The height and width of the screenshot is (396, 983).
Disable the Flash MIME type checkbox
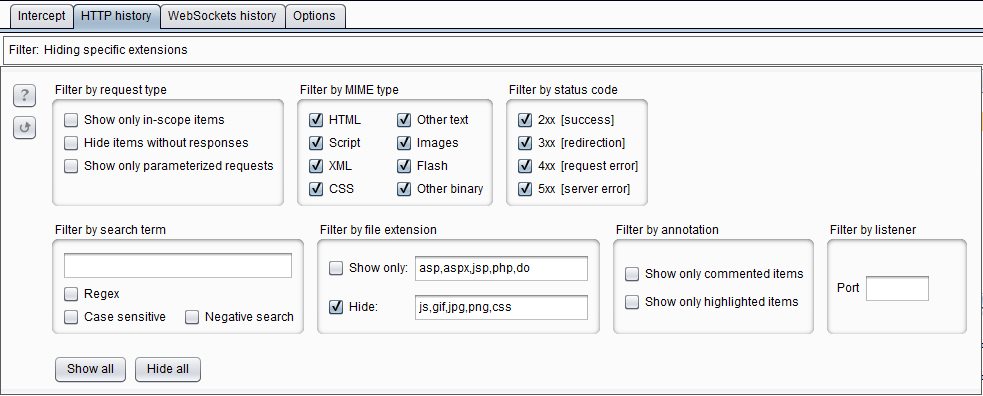click(404, 166)
